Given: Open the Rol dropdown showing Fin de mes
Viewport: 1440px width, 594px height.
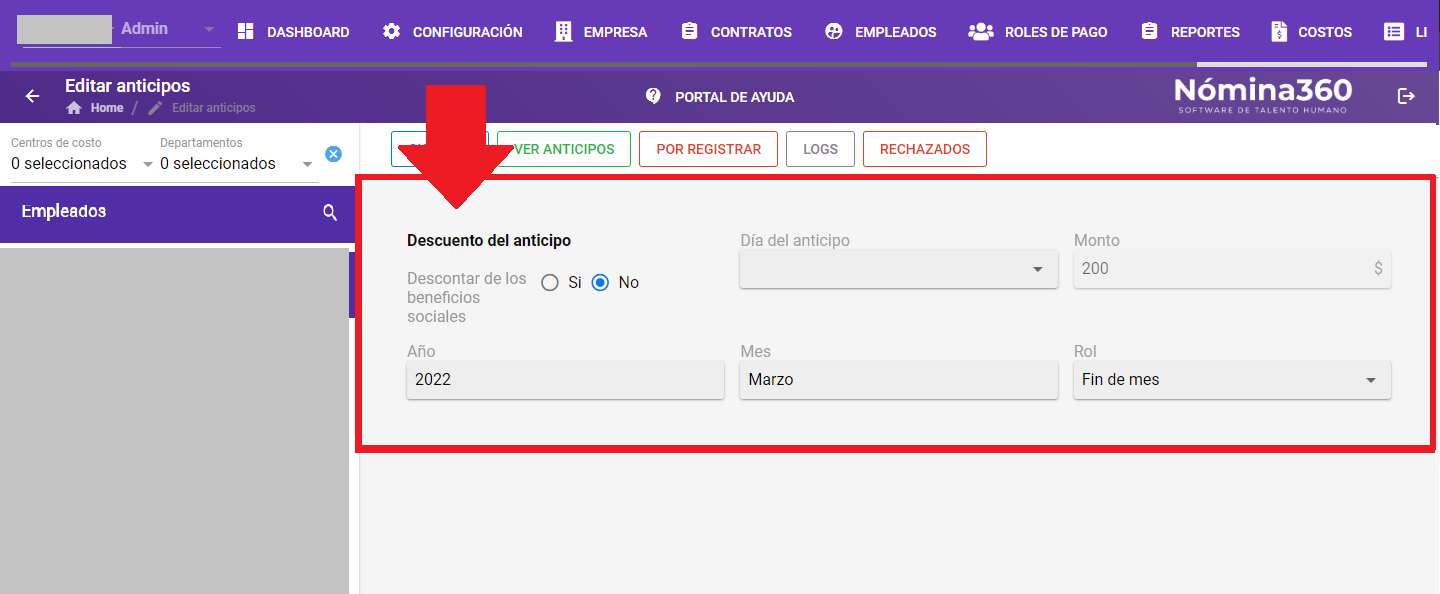Looking at the screenshot, I should (1232, 380).
